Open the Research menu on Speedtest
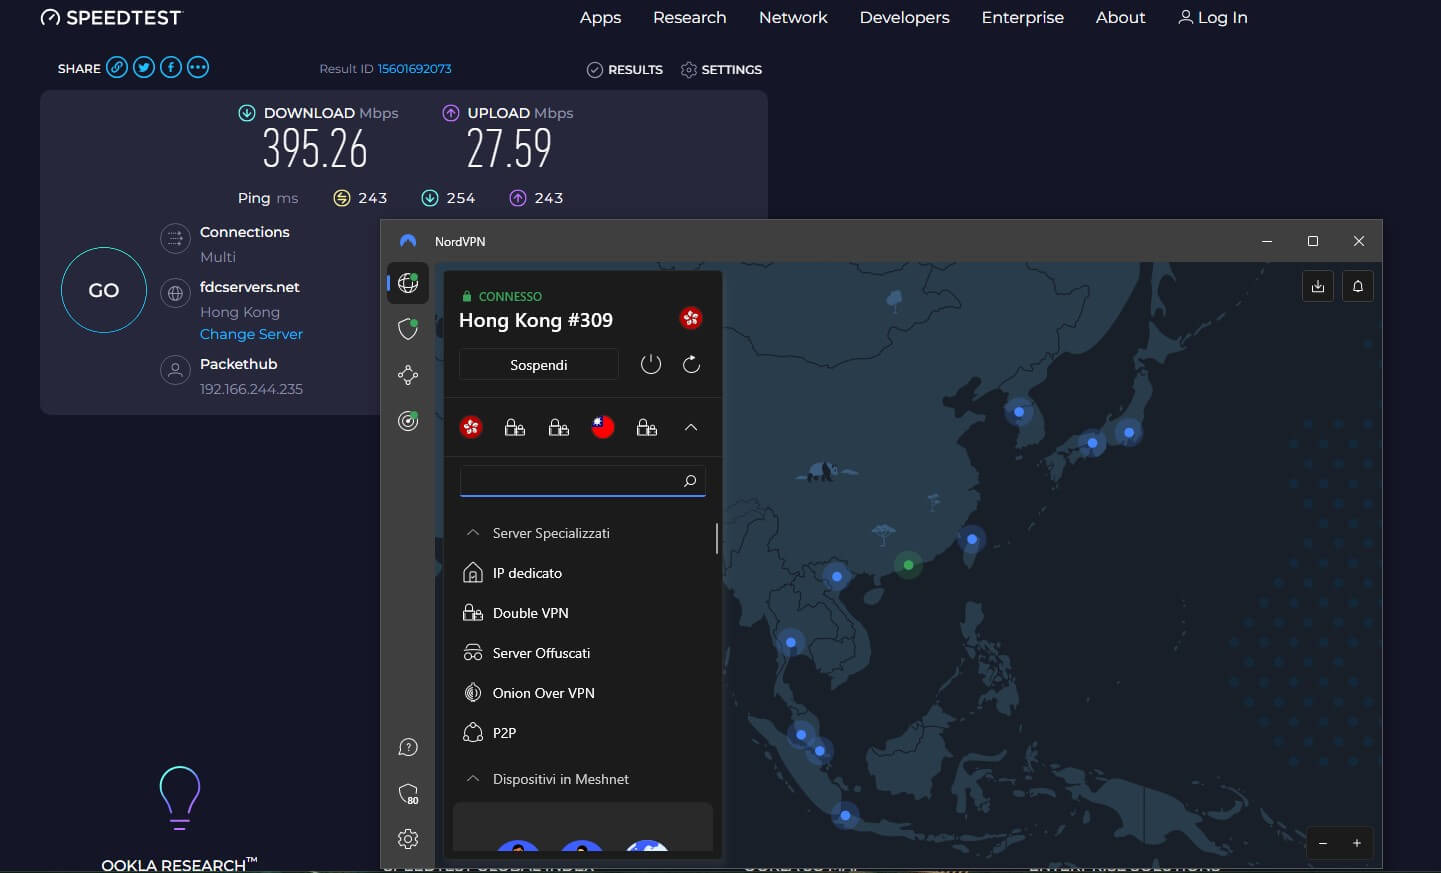 coord(689,18)
